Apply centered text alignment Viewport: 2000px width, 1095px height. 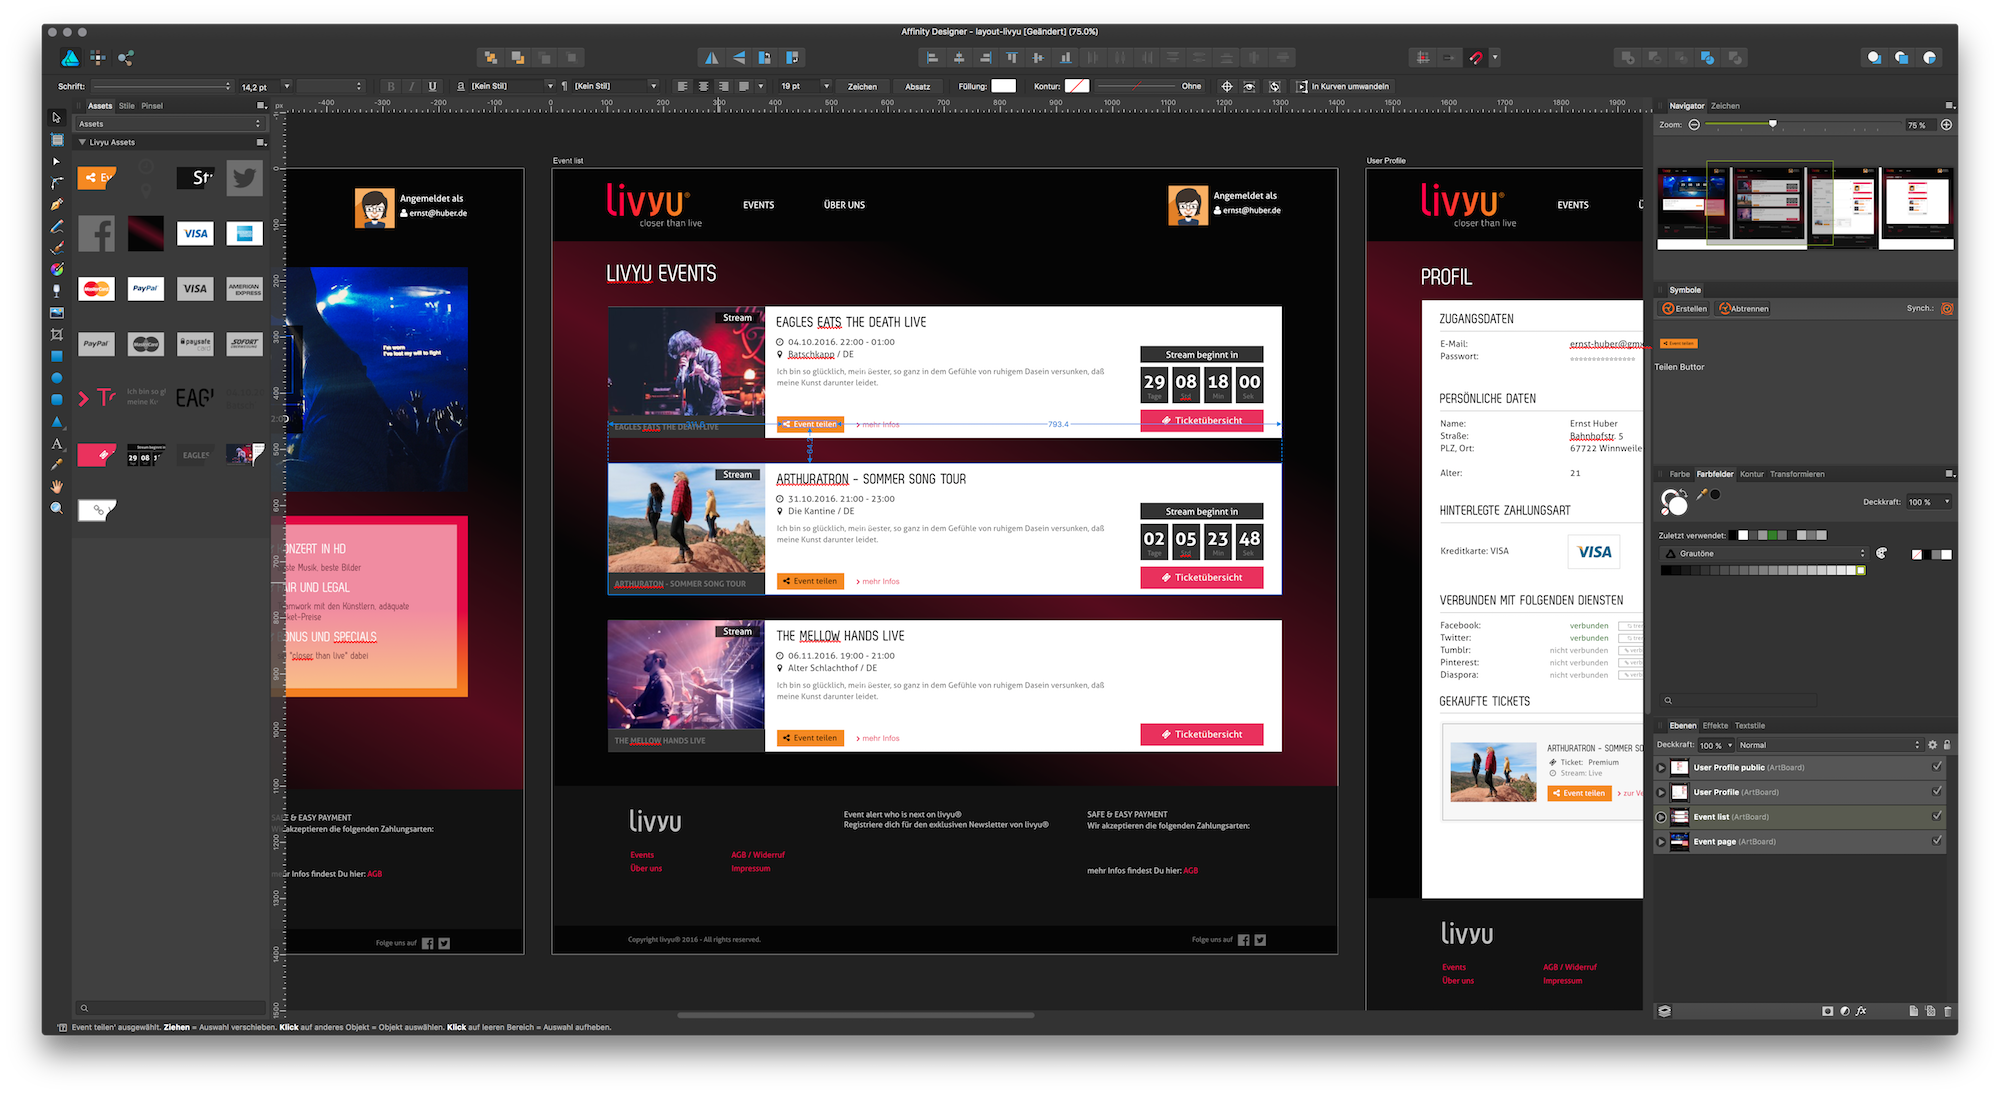coord(703,86)
